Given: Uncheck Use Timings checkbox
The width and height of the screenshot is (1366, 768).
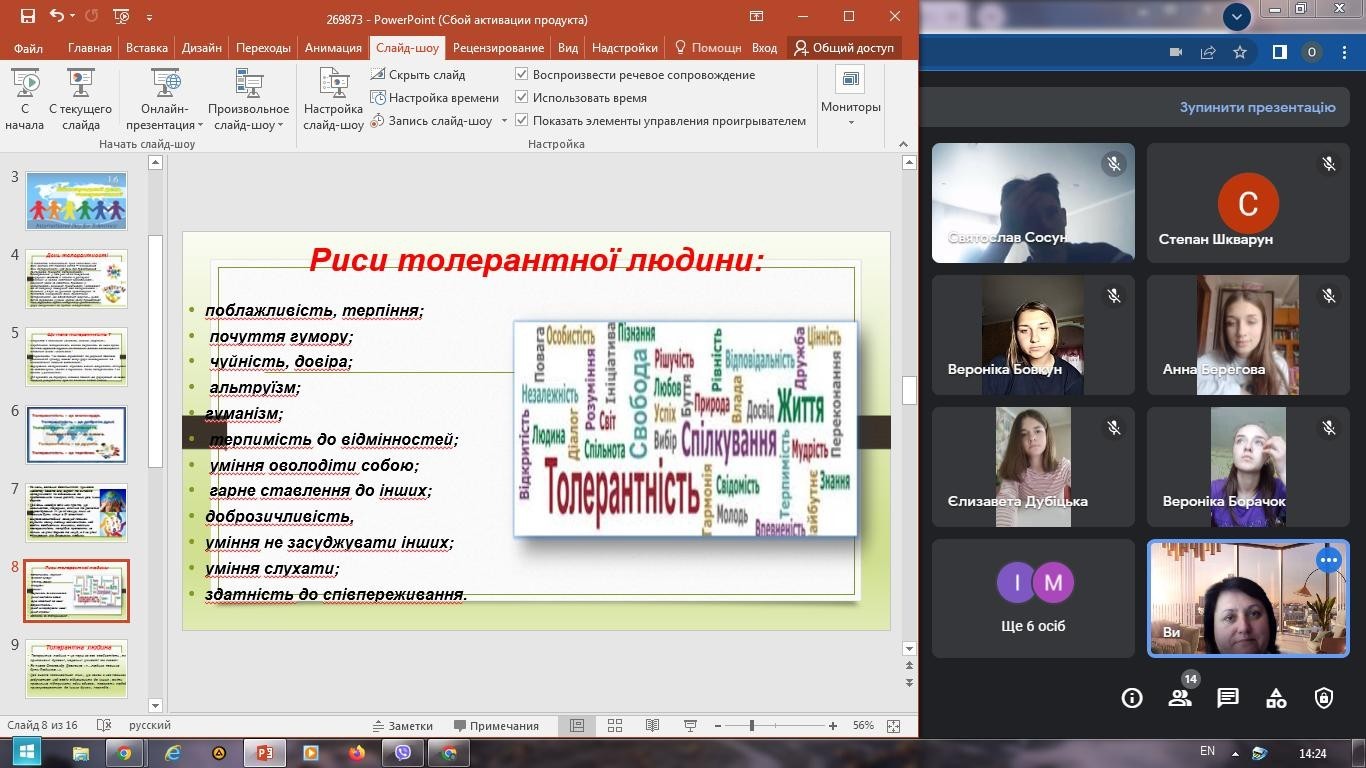Looking at the screenshot, I should tap(521, 98).
